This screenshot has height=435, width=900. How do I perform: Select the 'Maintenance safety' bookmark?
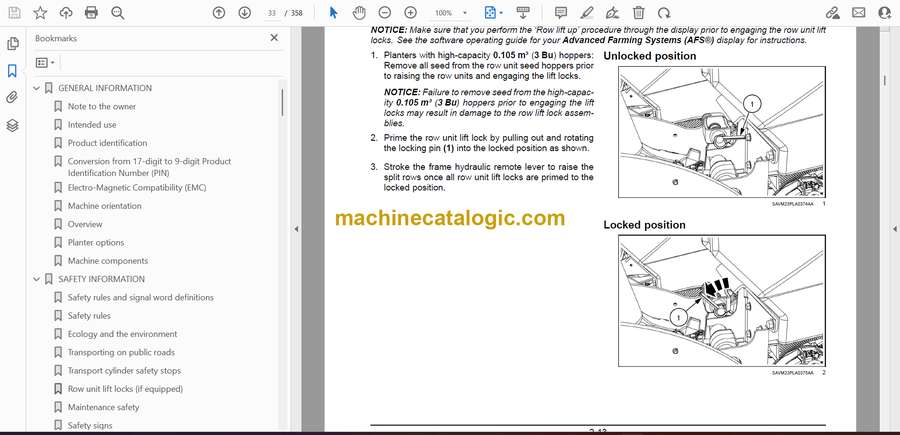coord(103,407)
